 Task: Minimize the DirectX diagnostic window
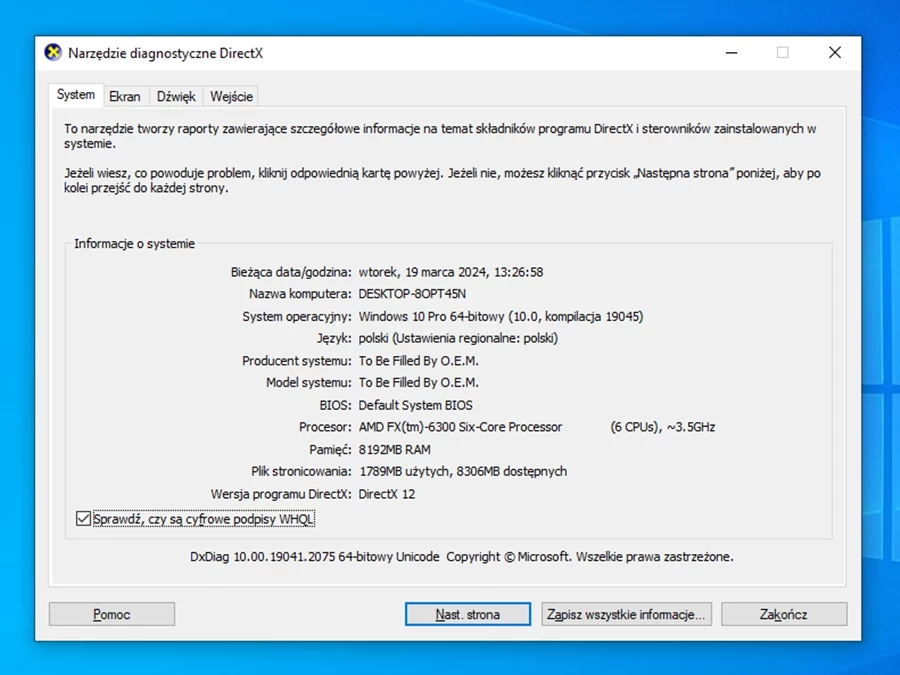(x=731, y=53)
